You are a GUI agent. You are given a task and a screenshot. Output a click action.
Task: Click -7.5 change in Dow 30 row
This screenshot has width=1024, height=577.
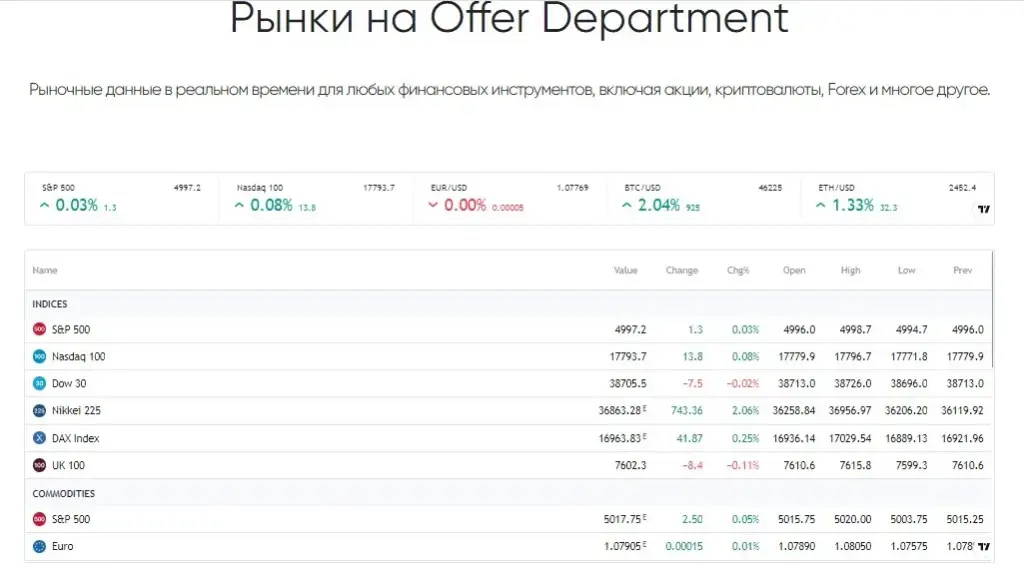692,384
